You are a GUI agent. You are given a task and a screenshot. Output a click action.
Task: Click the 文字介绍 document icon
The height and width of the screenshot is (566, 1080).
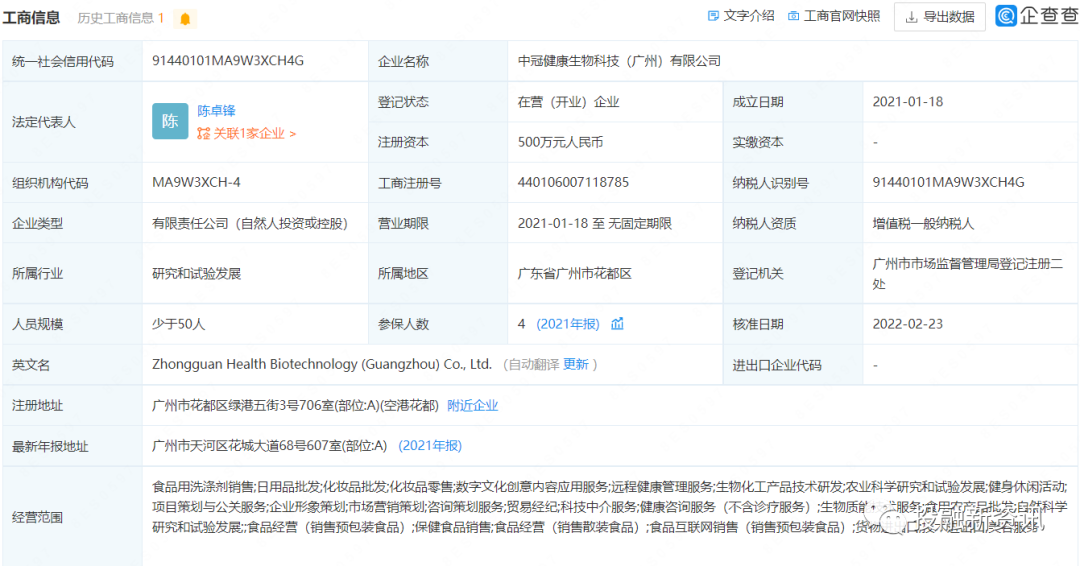coord(714,16)
